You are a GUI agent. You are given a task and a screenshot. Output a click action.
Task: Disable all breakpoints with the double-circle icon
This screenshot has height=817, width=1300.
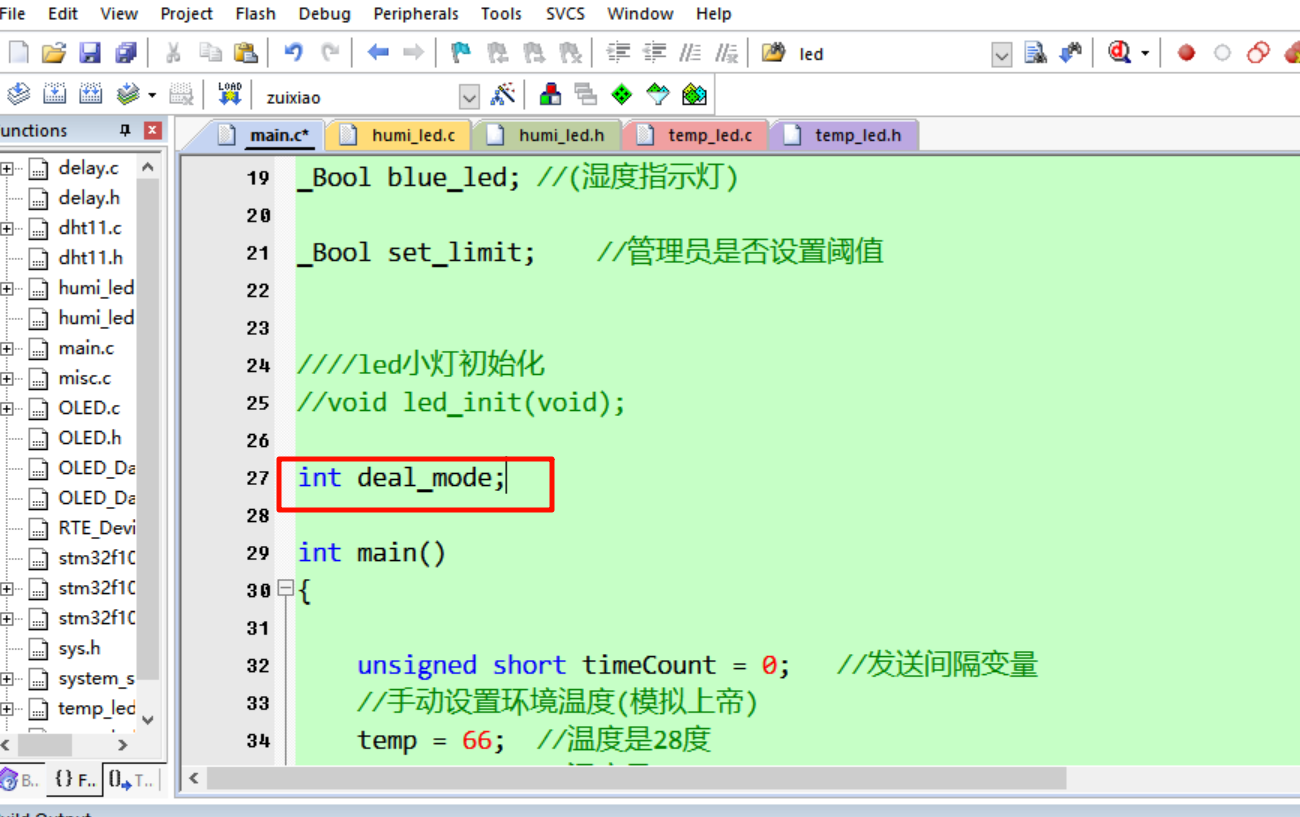pyautogui.click(x=1258, y=53)
